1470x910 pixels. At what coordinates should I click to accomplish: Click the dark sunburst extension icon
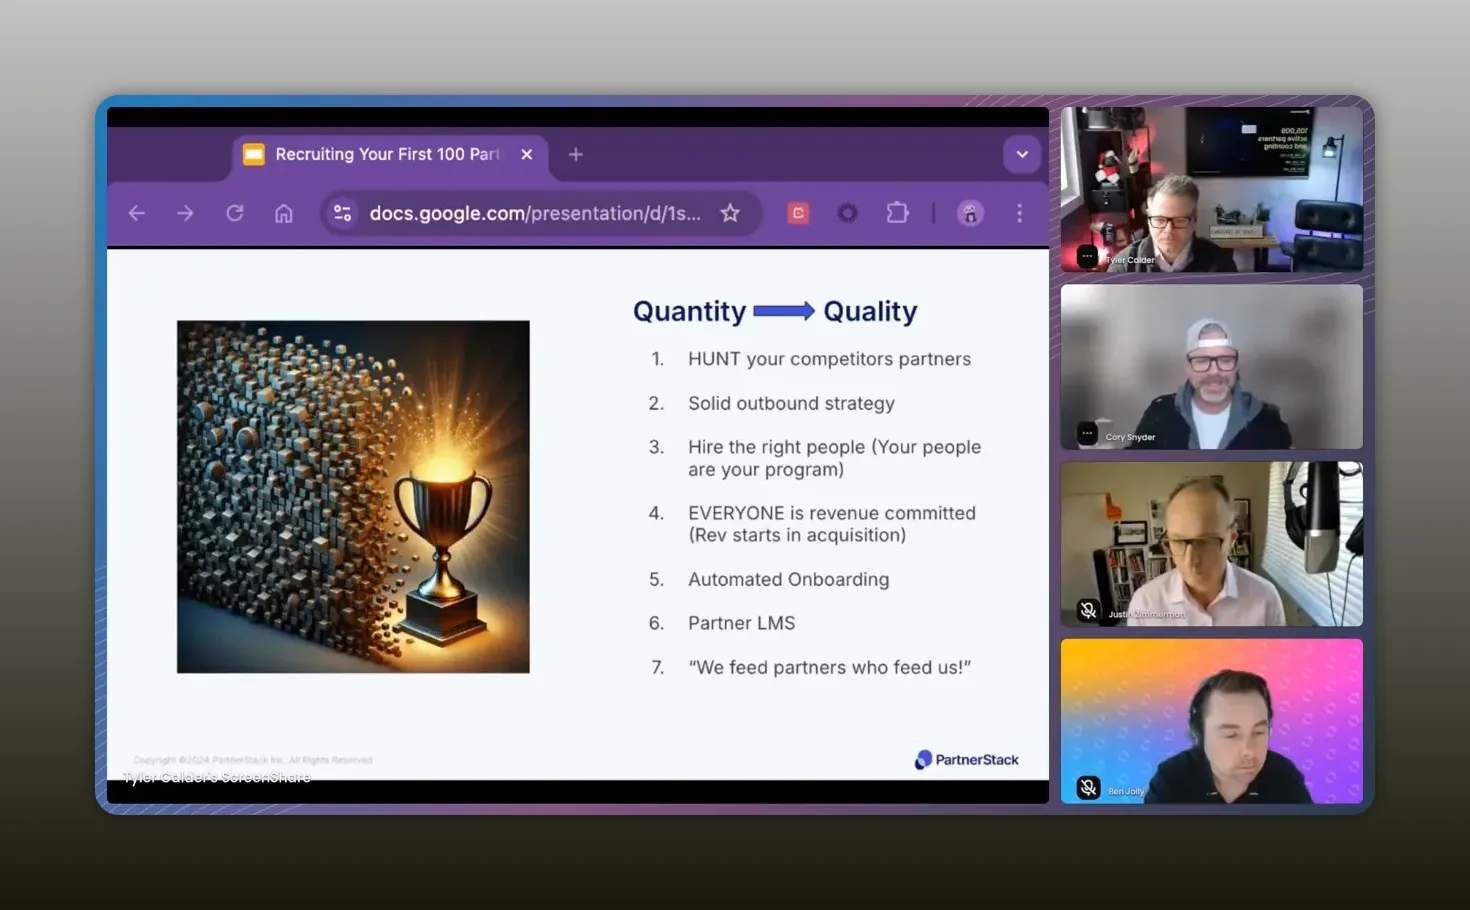pos(847,212)
